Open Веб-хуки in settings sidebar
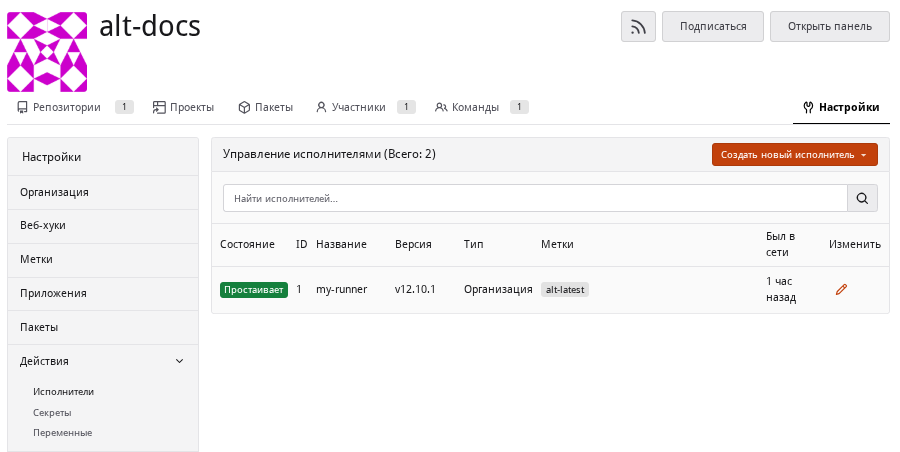 pos(103,226)
